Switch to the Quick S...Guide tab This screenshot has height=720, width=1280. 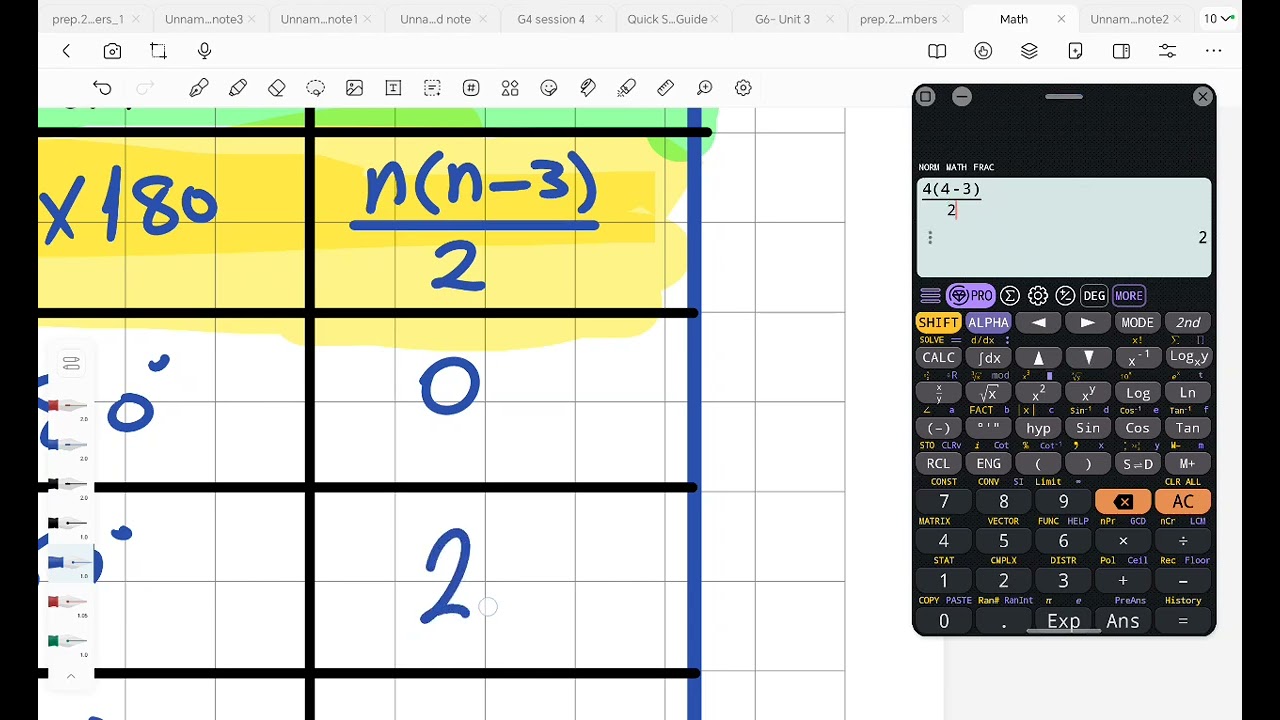[x=667, y=19]
